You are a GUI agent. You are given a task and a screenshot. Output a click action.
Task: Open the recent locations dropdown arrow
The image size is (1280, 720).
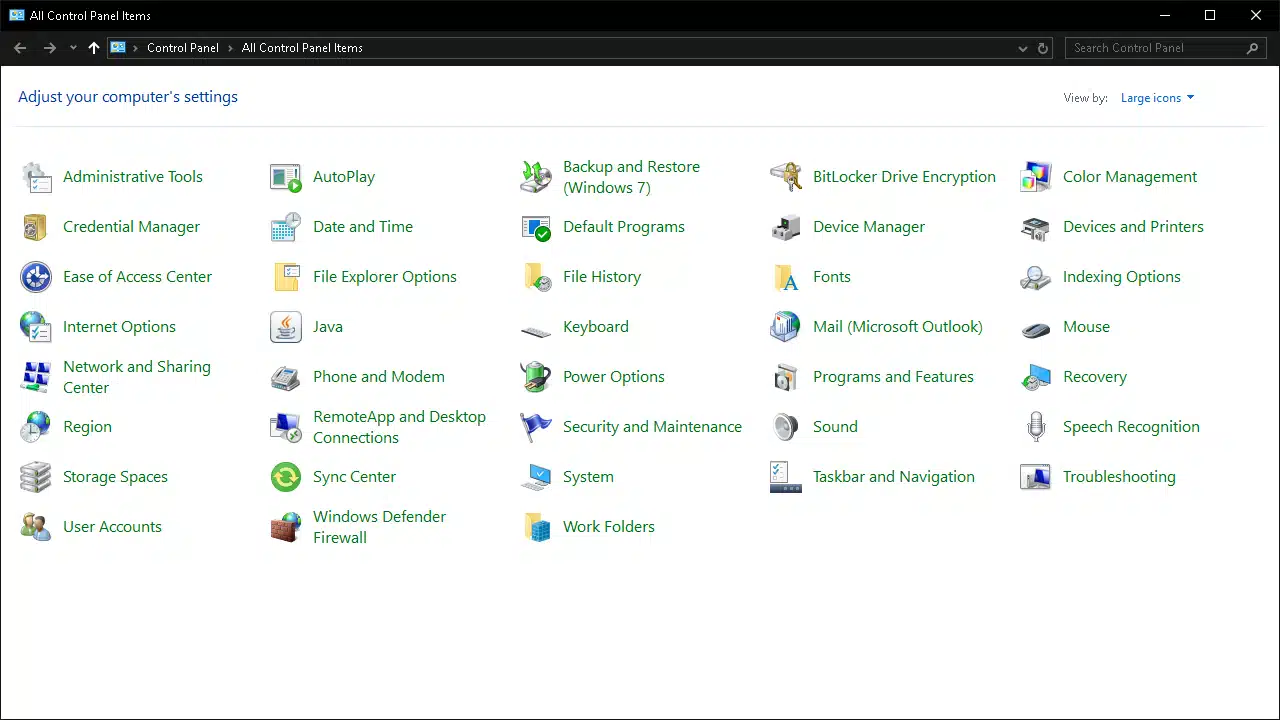(x=73, y=48)
